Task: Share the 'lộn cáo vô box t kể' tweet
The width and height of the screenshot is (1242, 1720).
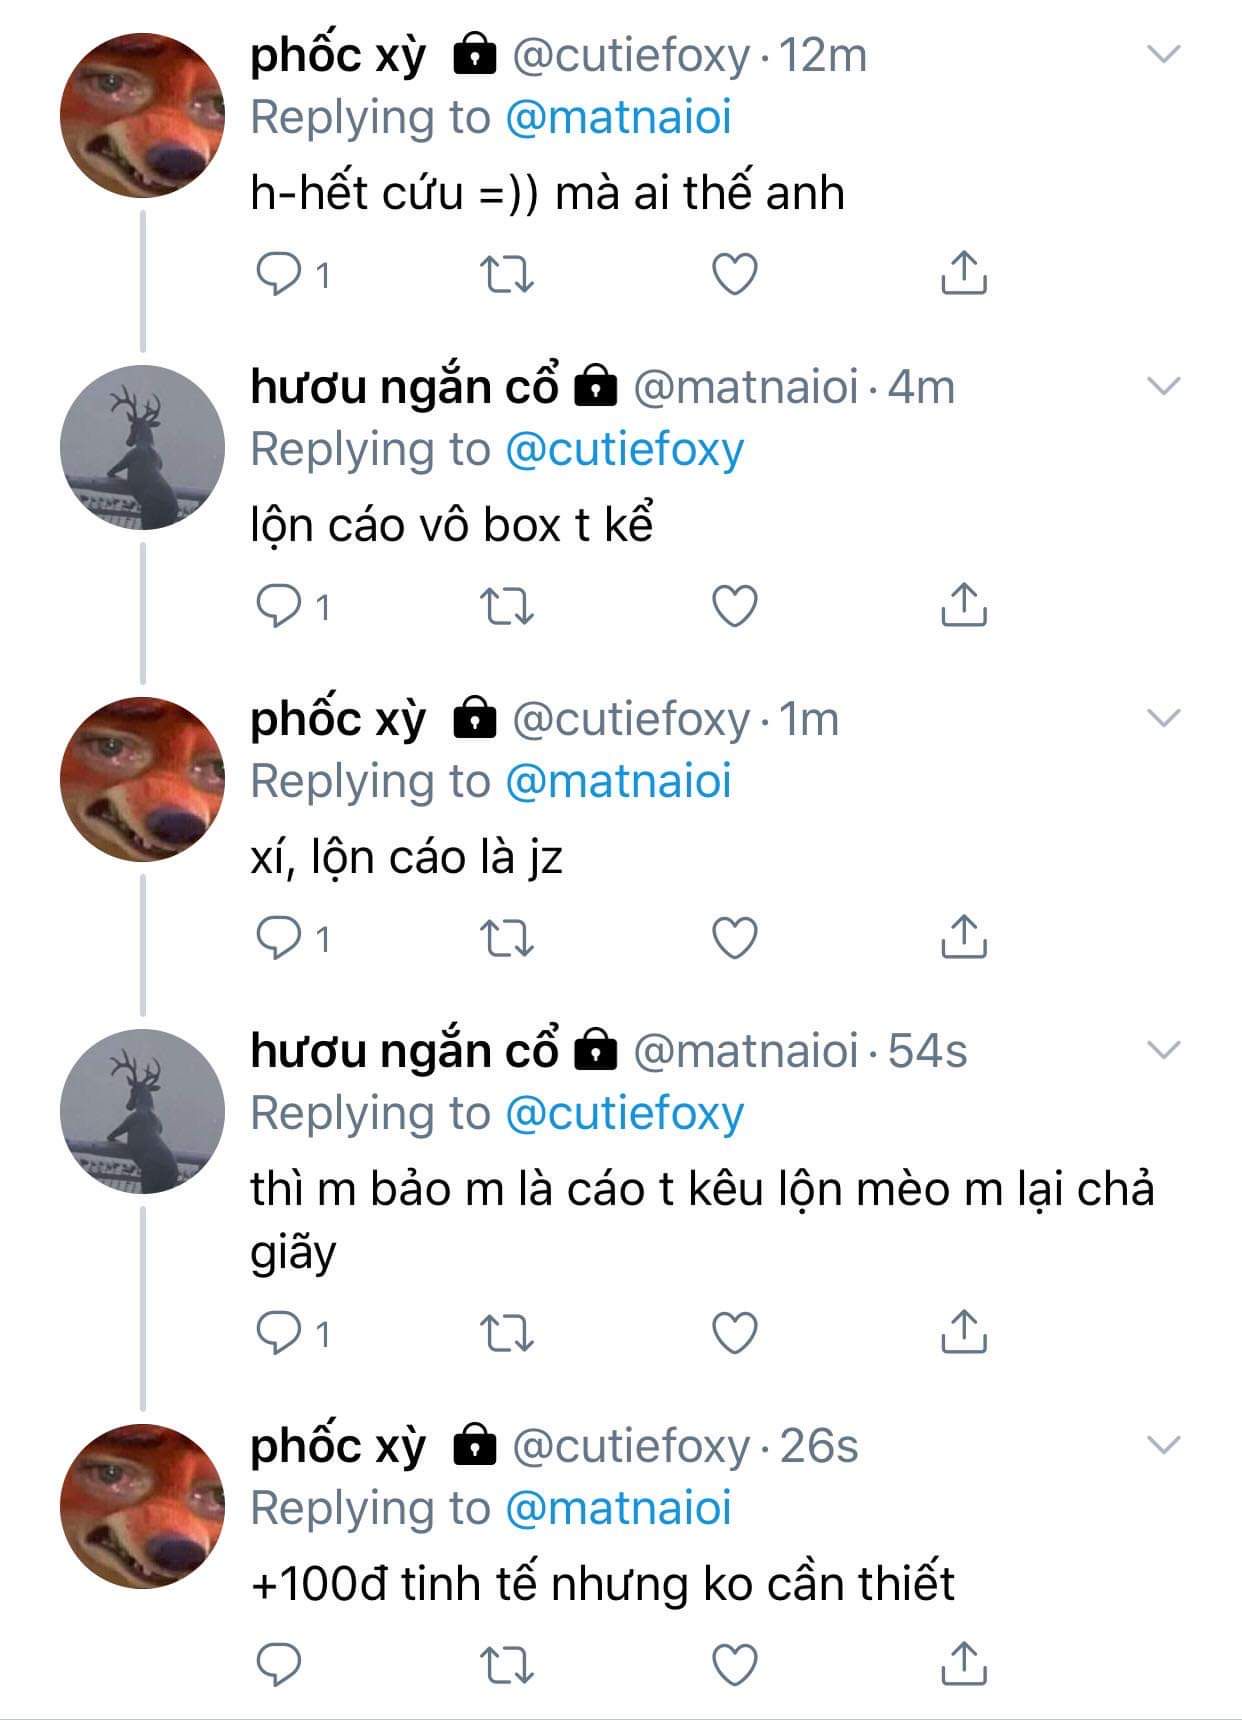Action: [963, 606]
